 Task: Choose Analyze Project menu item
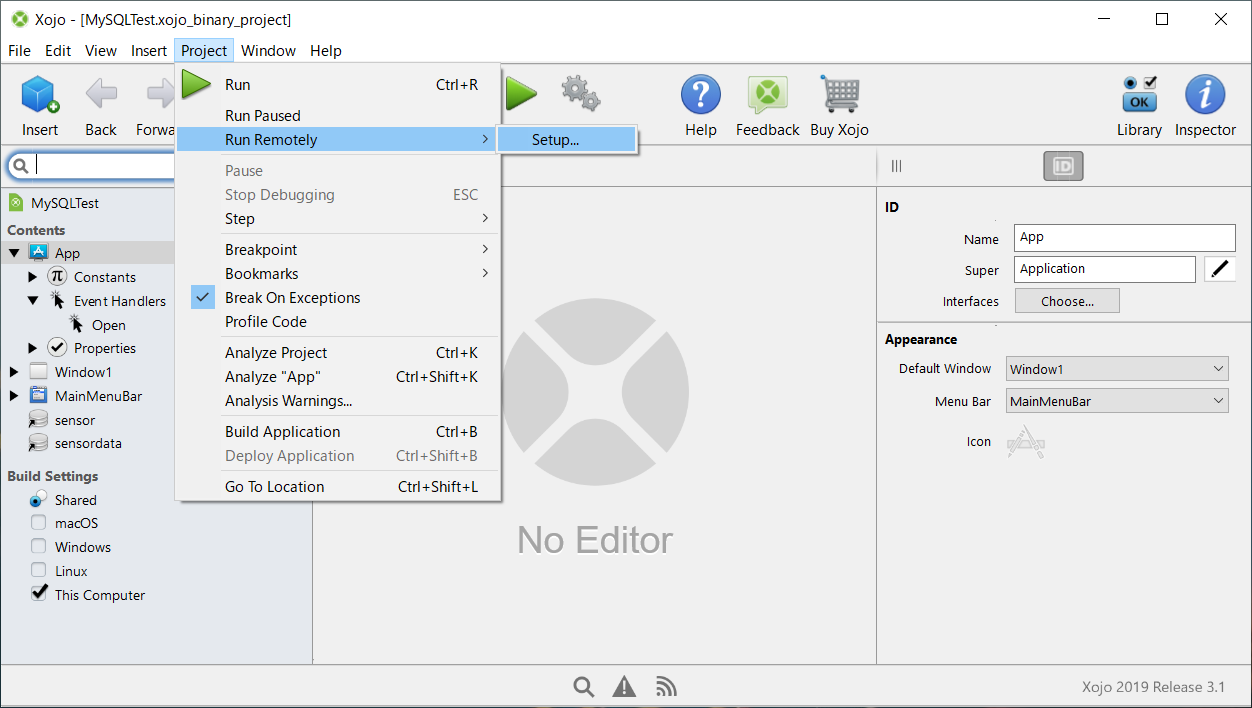(338, 353)
